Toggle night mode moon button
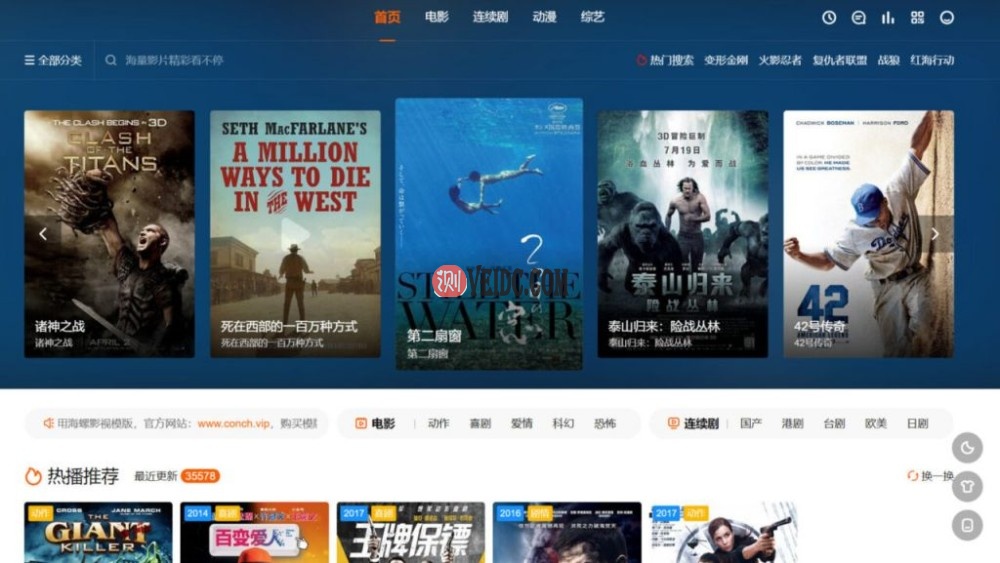This screenshot has height=563, width=1000. [967, 448]
